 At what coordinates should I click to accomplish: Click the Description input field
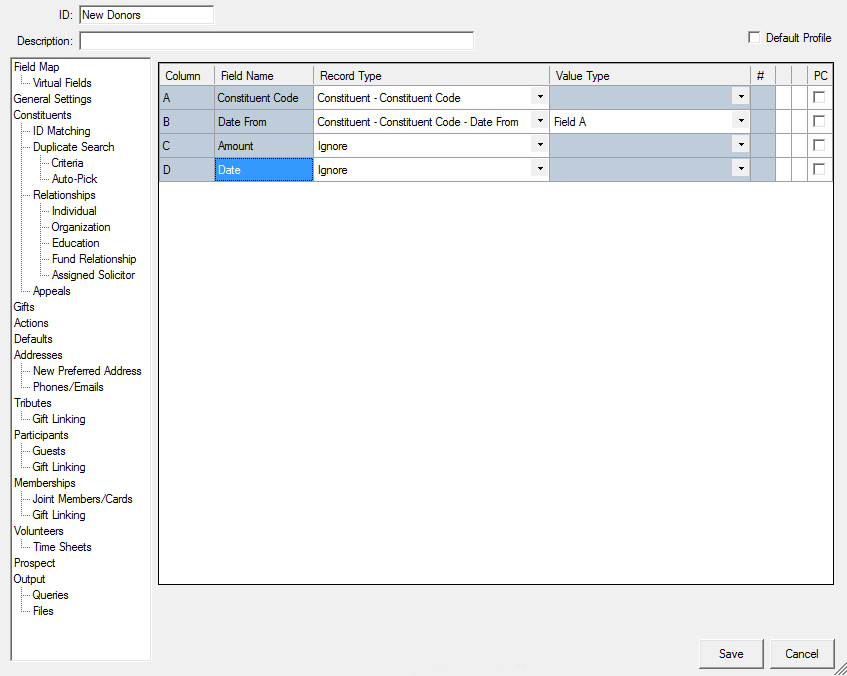(x=277, y=41)
